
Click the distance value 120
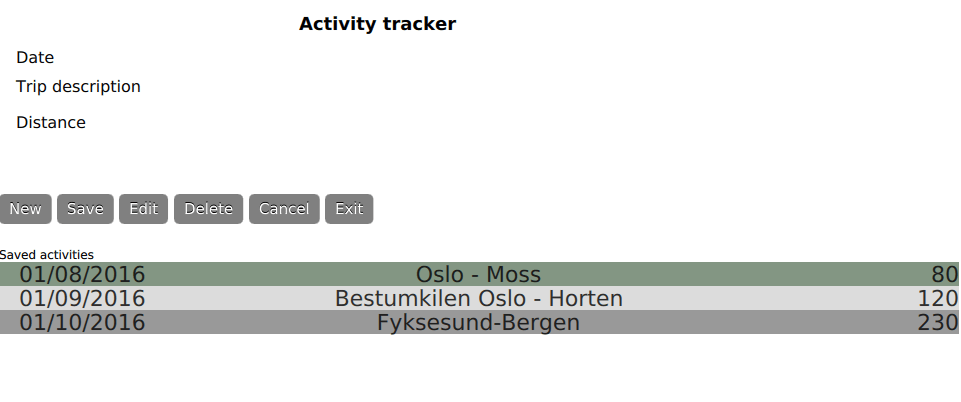(937, 298)
